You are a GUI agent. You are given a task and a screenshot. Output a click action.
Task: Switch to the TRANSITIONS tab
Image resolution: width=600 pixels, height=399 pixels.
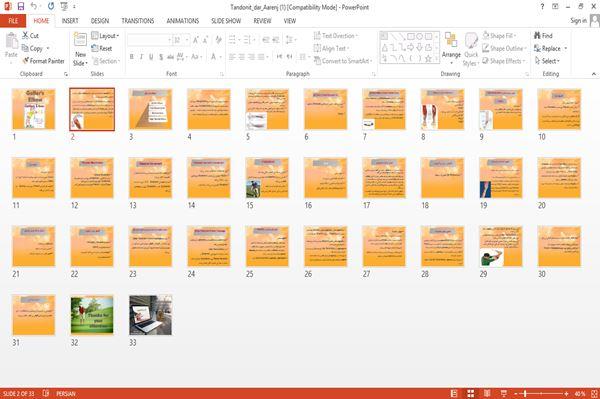(138, 21)
